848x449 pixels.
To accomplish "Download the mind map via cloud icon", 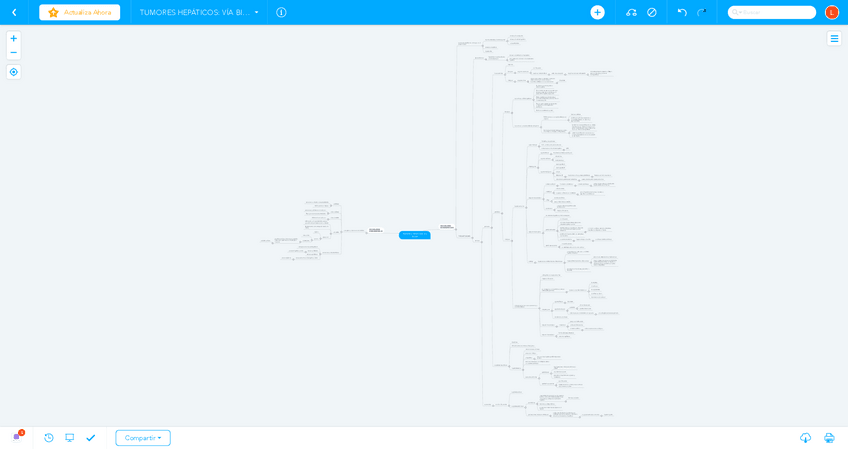I will (x=805, y=438).
